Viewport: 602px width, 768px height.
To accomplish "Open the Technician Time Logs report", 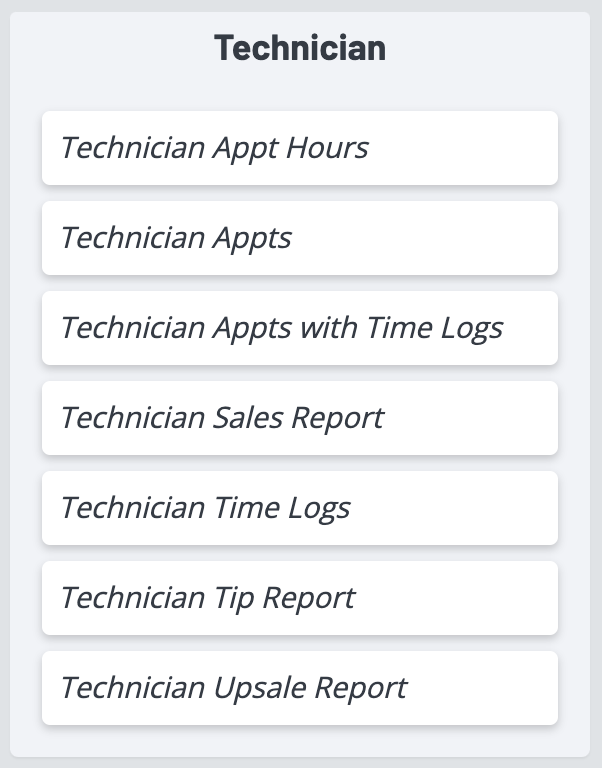I will (x=299, y=508).
